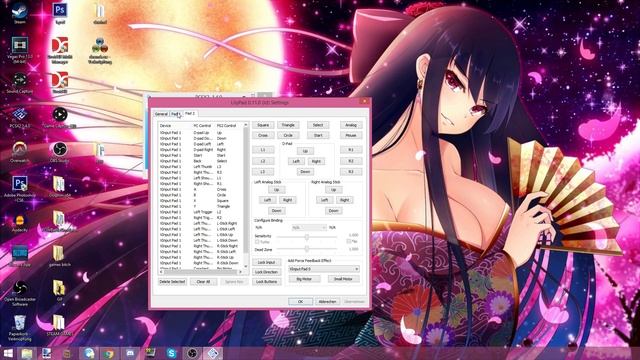
Task: Adjust the Dead Zone slider
Action: click(x=307, y=249)
